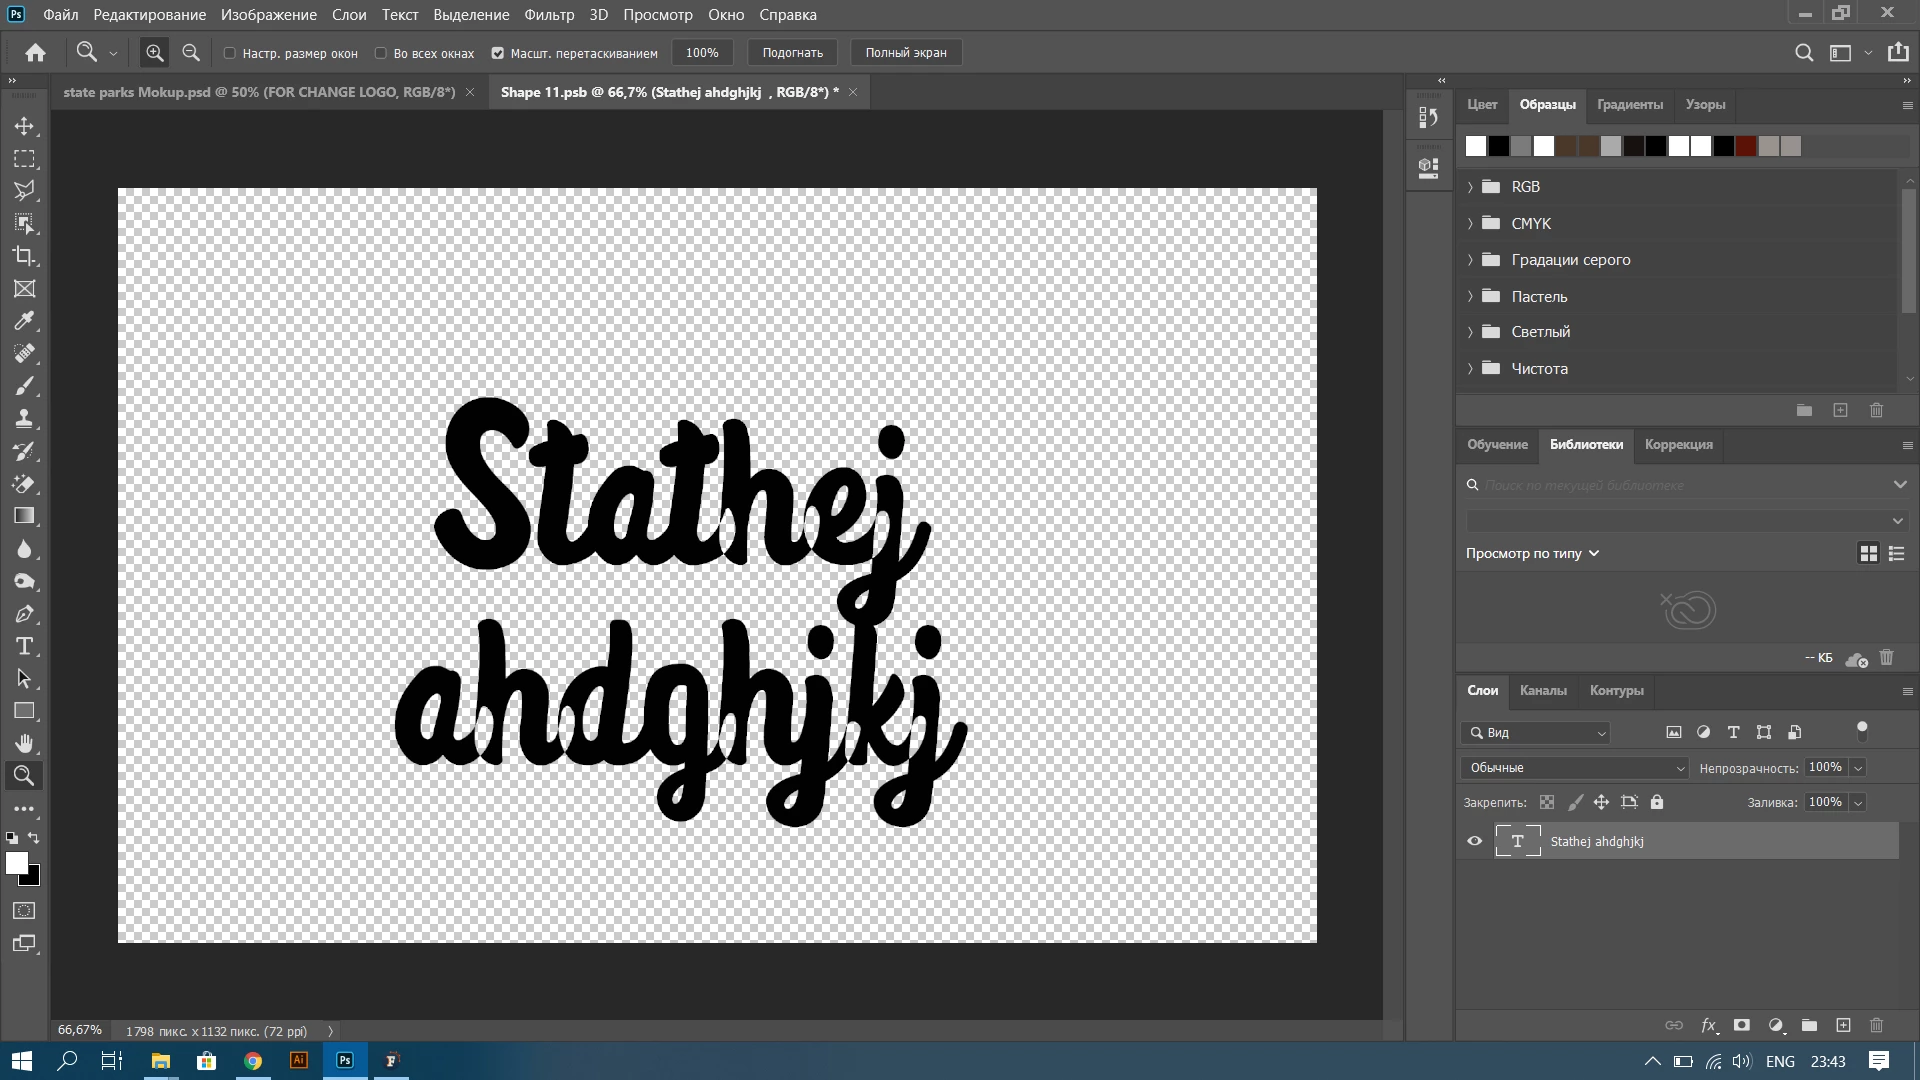Select the Pen tool
The width and height of the screenshot is (1920, 1080).
pyautogui.click(x=24, y=614)
